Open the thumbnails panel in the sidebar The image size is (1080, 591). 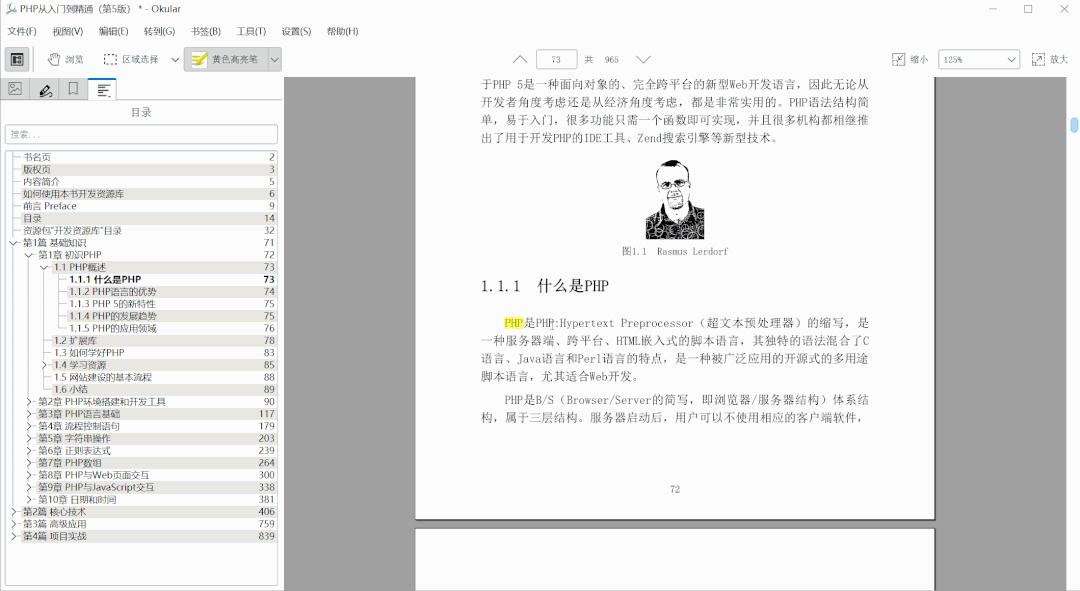click(x=16, y=88)
